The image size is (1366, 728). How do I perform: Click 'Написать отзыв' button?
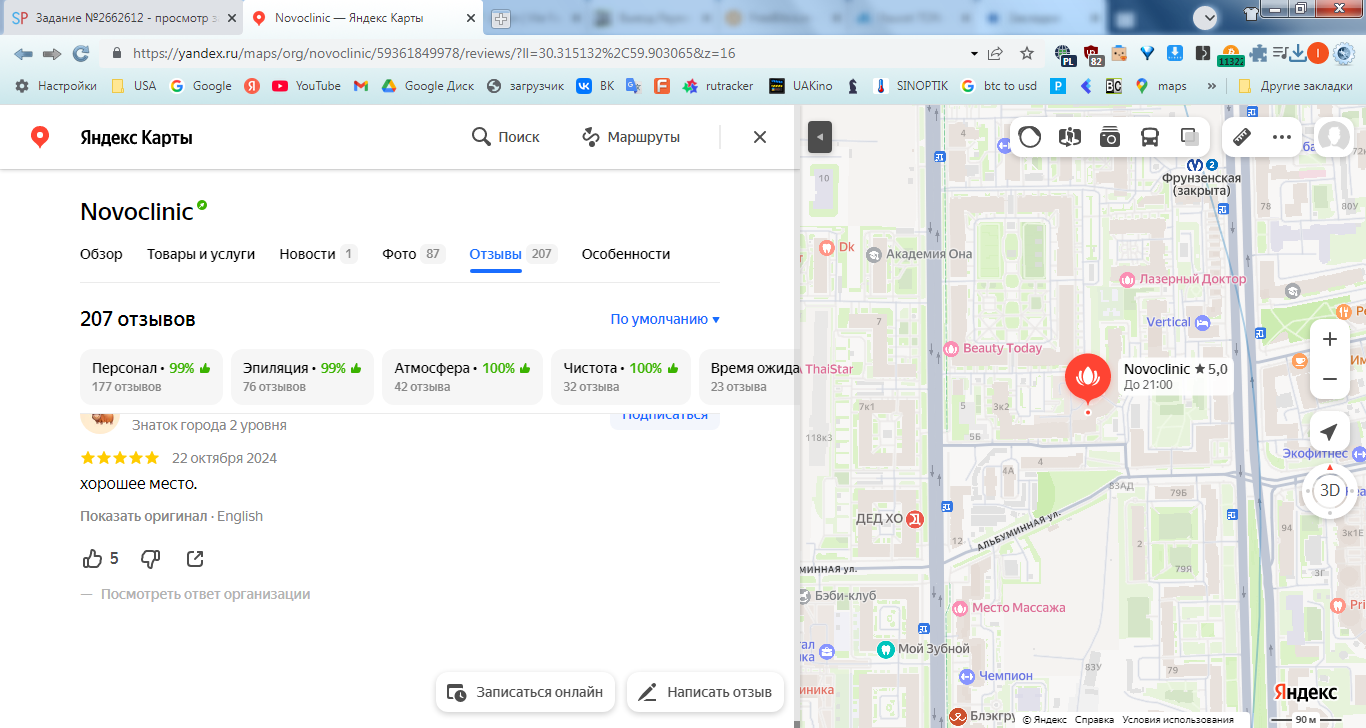pyautogui.click(x=705, y=692)
